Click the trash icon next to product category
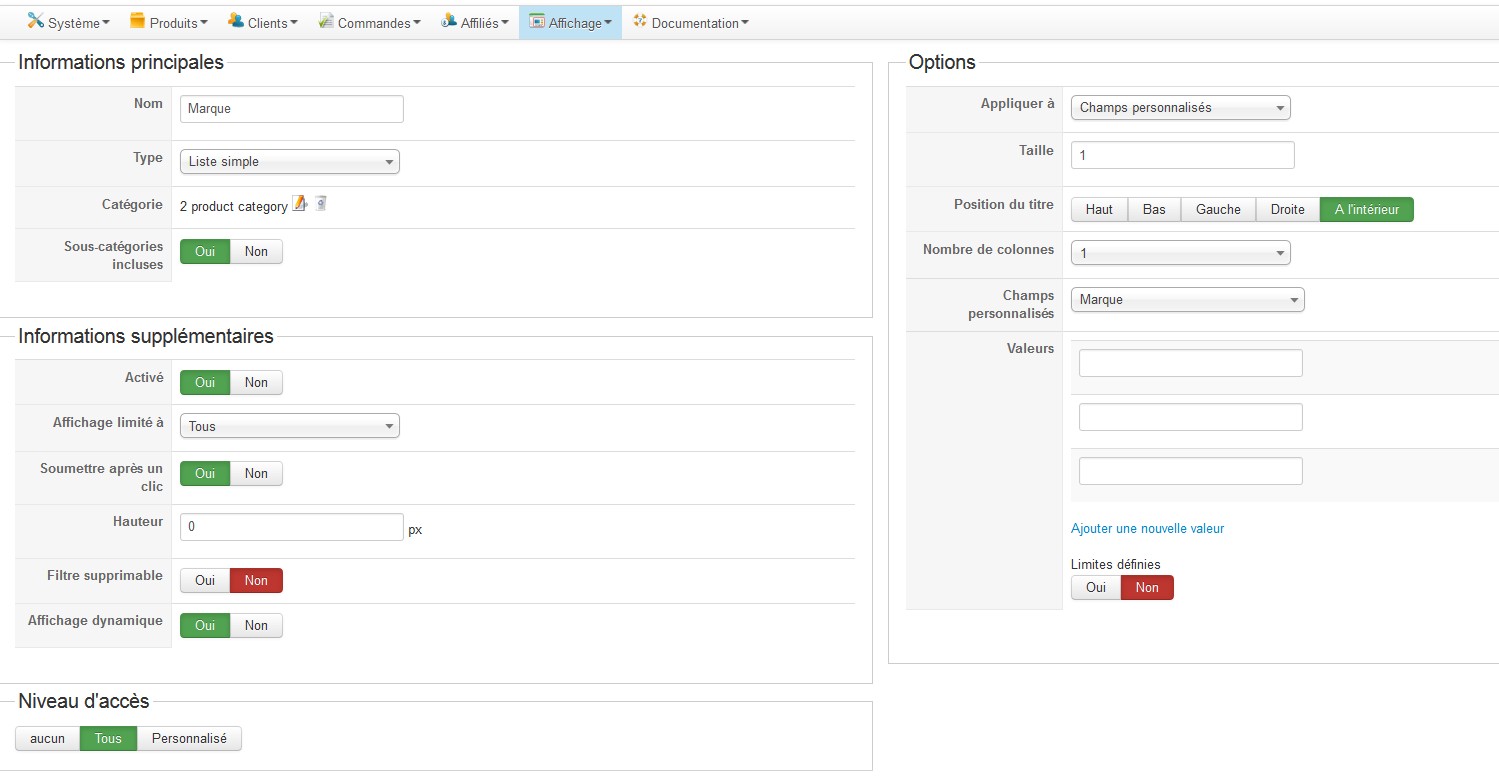The image size is (1499, 782). coord(320,204)
